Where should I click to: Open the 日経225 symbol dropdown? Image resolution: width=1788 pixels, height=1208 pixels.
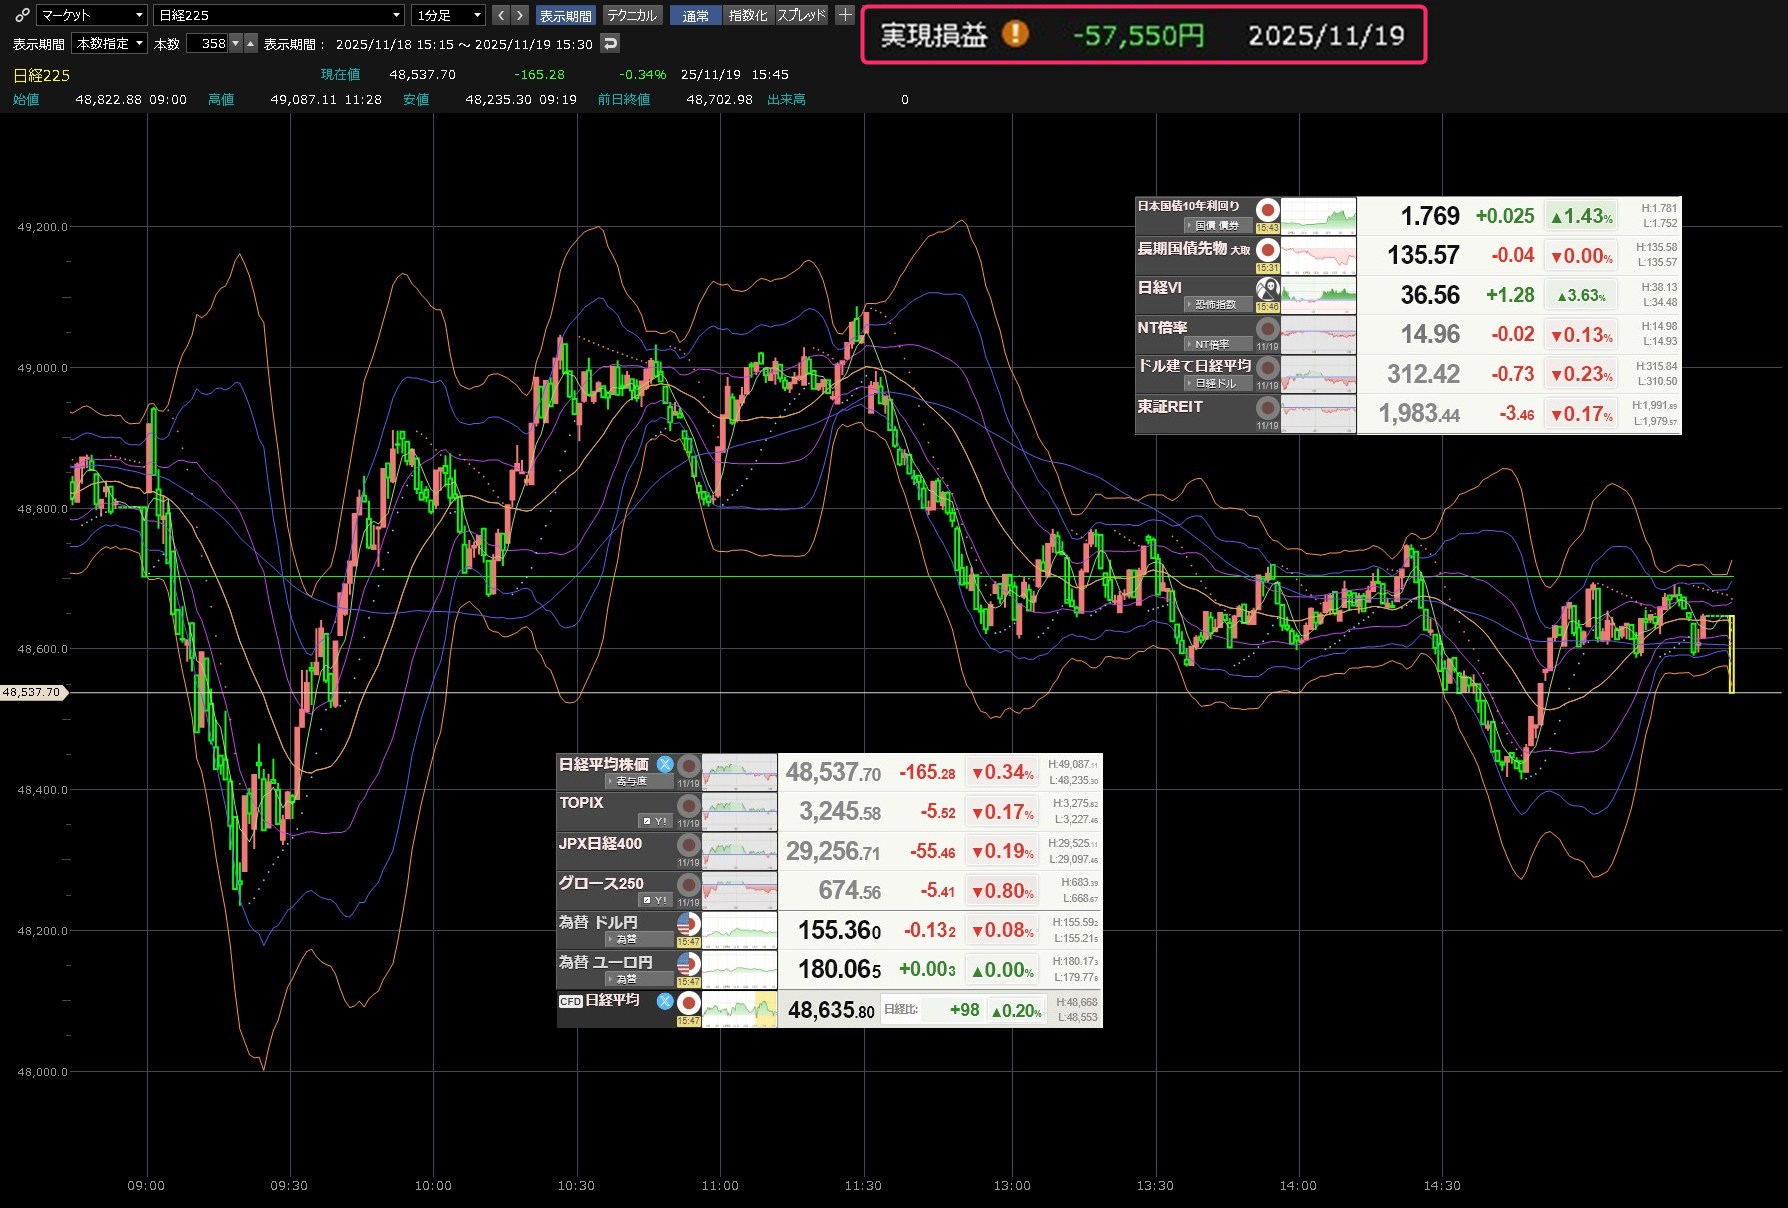point(279,15)
